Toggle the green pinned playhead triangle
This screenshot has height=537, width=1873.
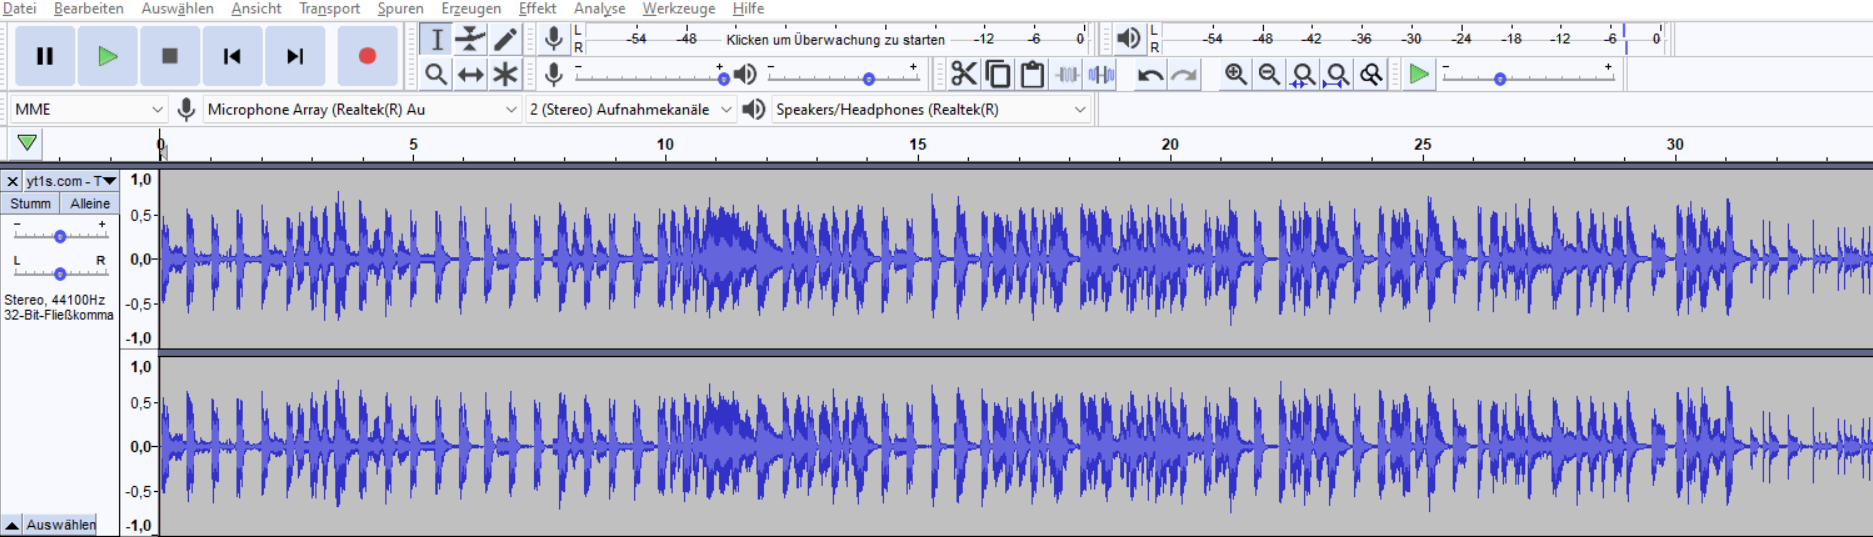(x=27, y=143)
